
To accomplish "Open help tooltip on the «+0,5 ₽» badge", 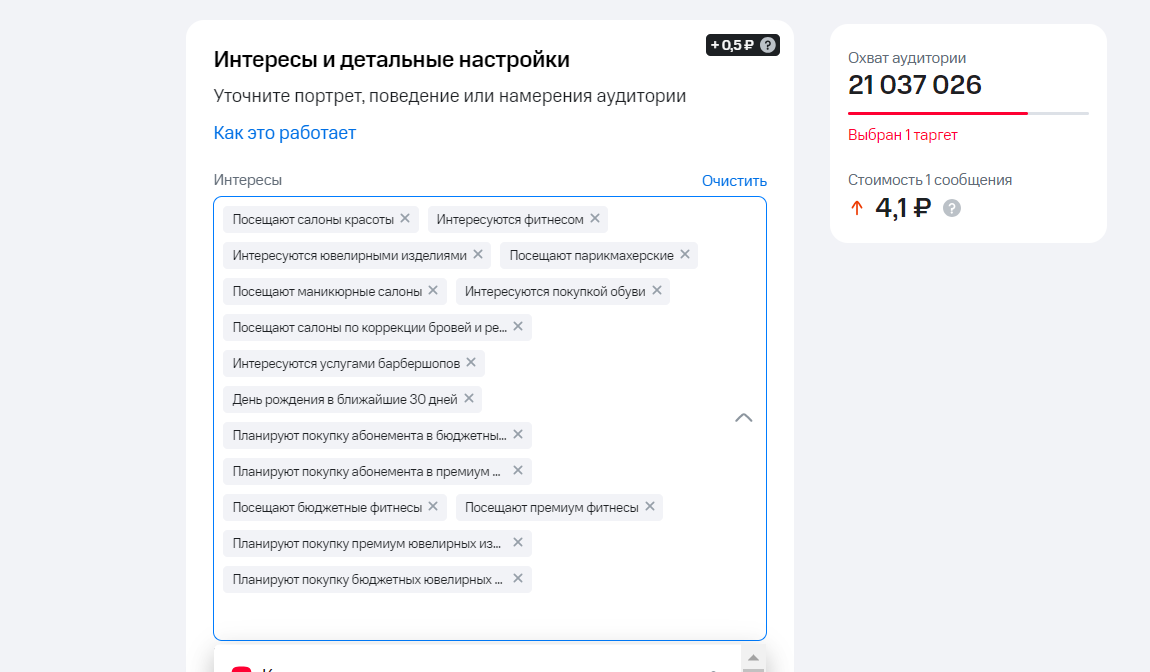I will pyautogui.click(x=767, y=44).
